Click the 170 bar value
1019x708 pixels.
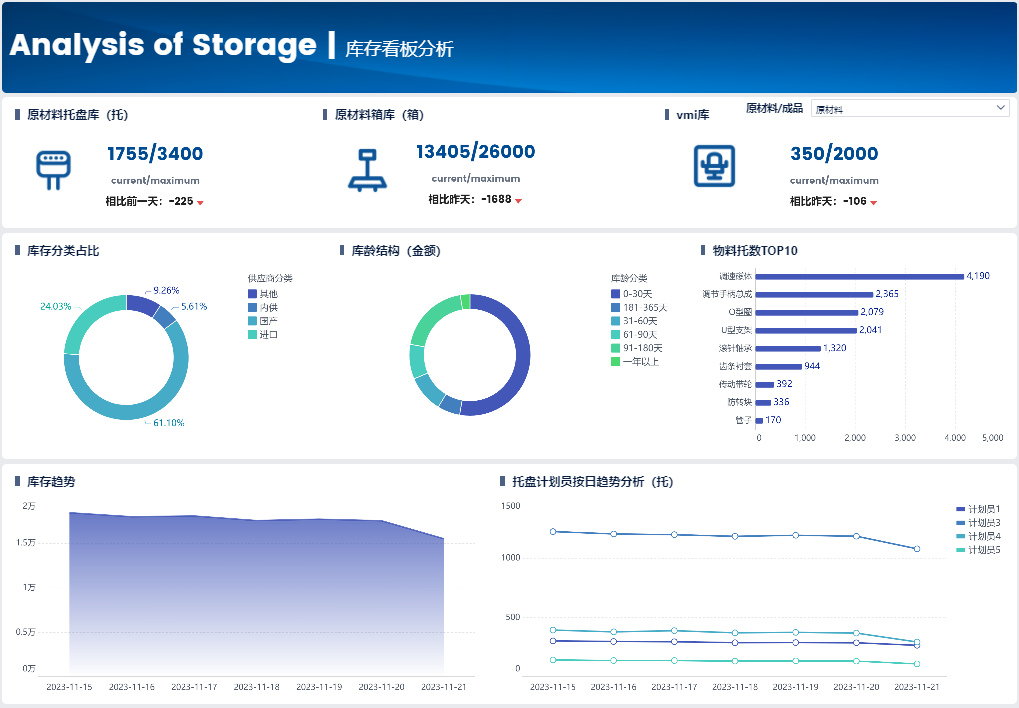coord(773,420)
